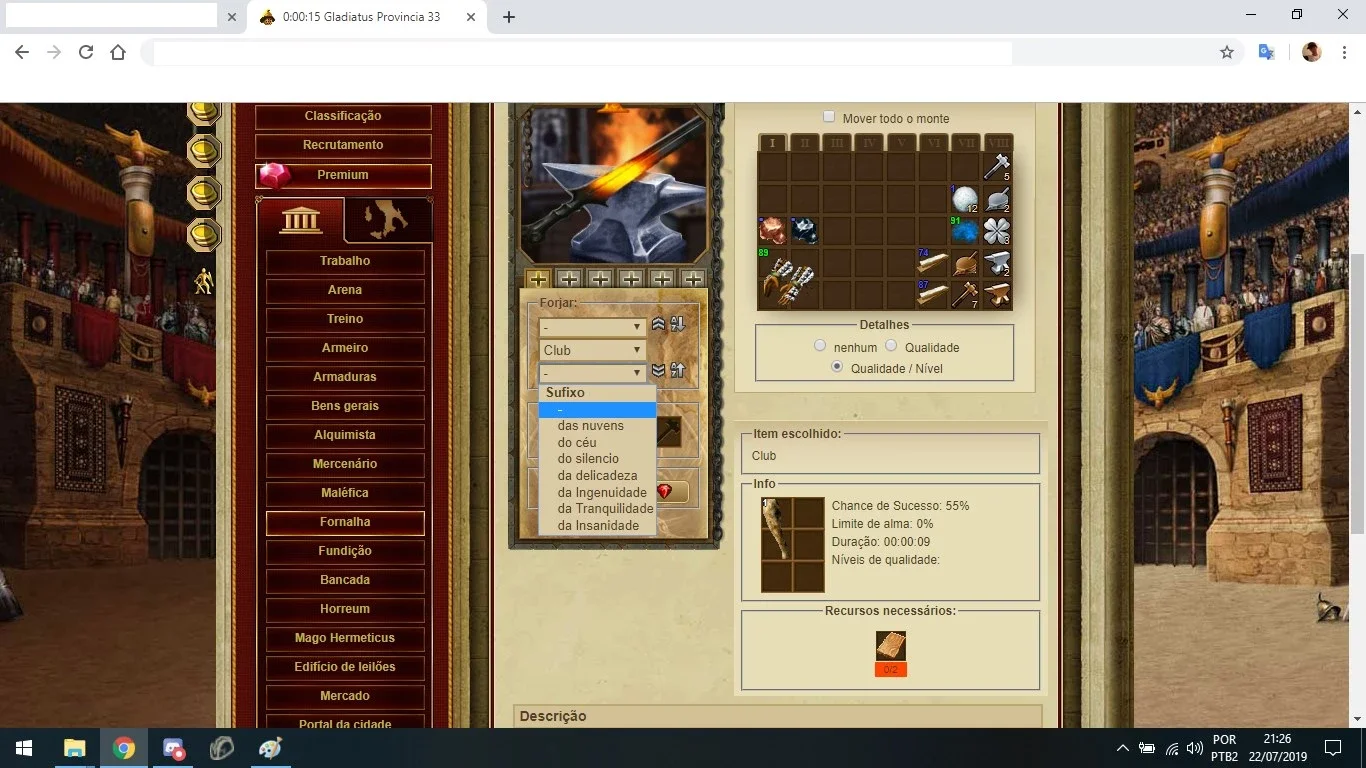The width and height of the screenshot is (1366, 768).
Task: Click the running gladiator figure icon
Action: pyautogui.click(x=203, y=282)
